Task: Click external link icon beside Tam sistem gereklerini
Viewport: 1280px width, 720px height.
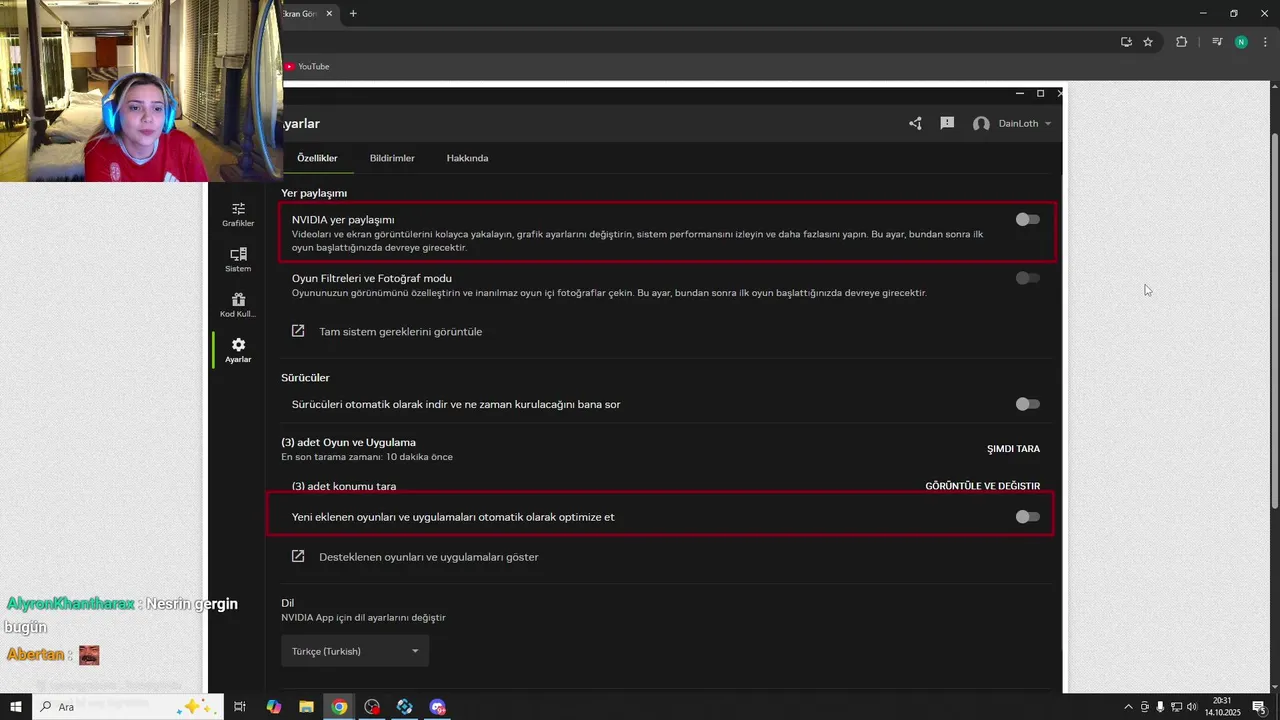Action: coord(298,331)
